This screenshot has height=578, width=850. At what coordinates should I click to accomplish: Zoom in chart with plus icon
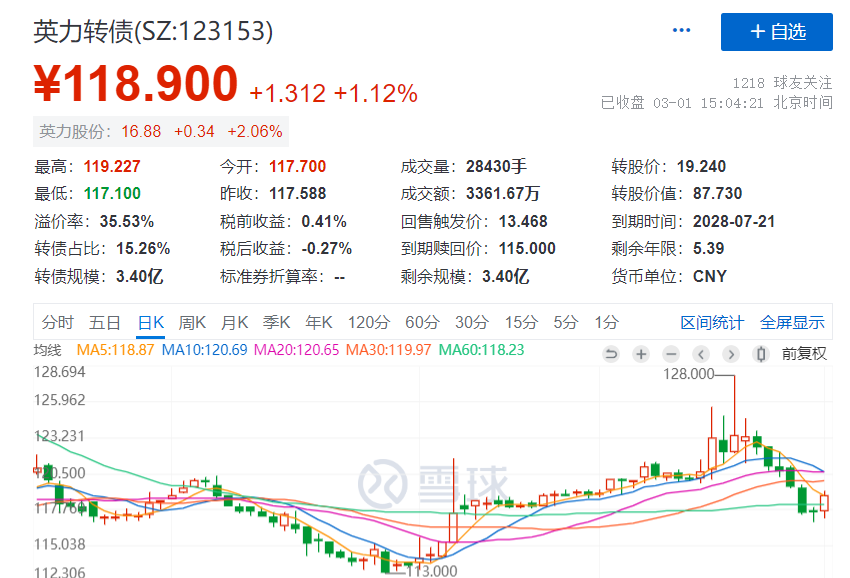point(641,355)
